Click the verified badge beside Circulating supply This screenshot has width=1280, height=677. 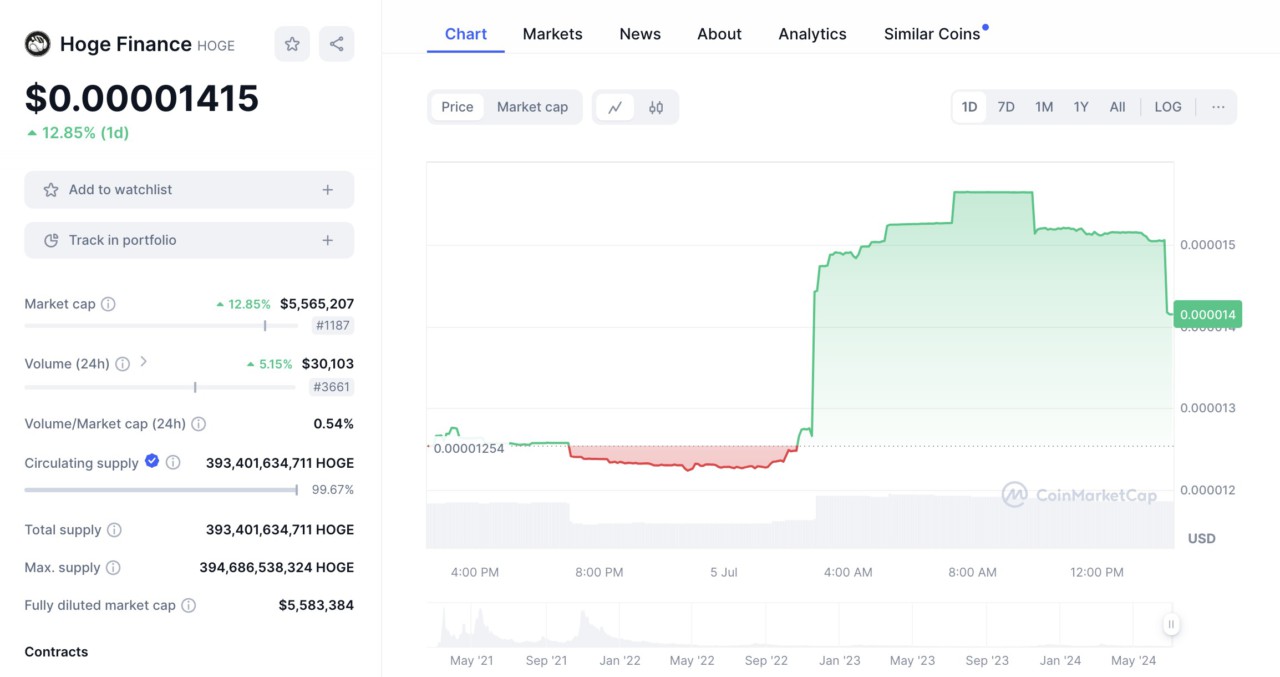(152, 462)
